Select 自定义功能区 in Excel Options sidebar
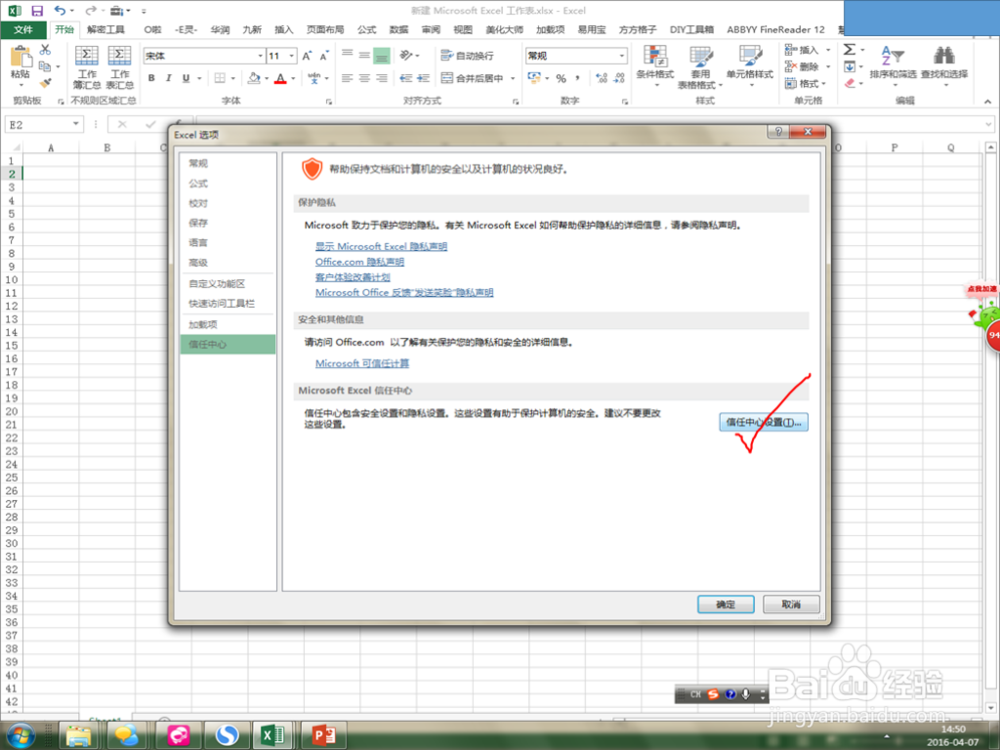 tap(228, 283)
